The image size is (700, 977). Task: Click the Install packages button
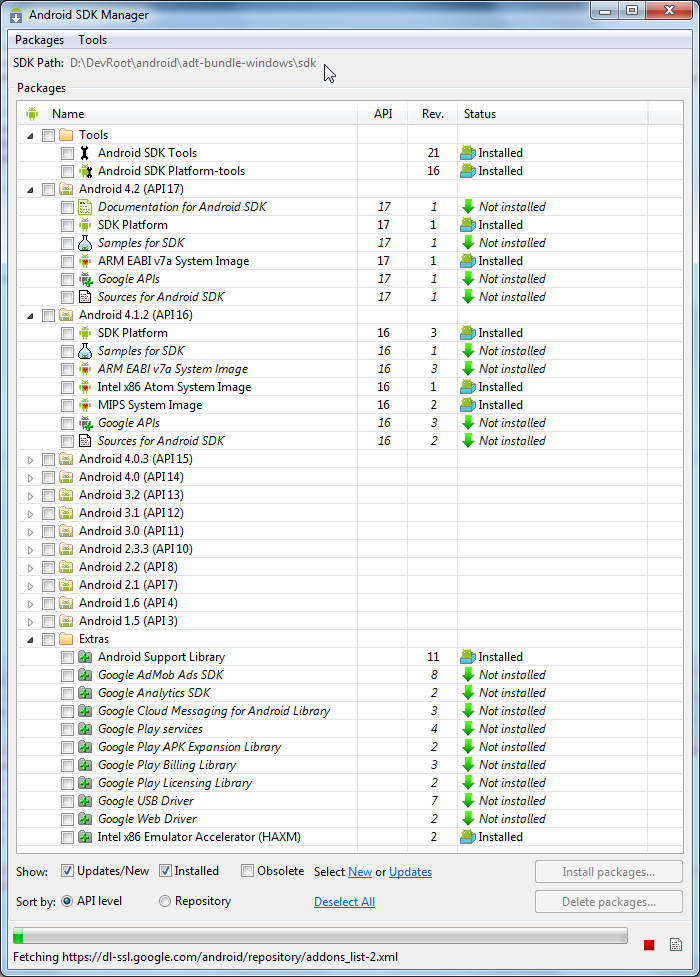coord(608,872)
